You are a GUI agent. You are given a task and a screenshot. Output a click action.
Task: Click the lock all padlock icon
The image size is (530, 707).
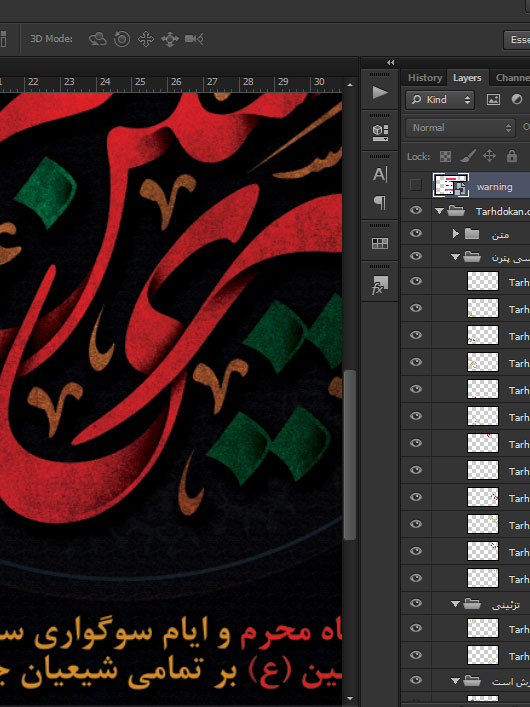click(x=512, y=156)
